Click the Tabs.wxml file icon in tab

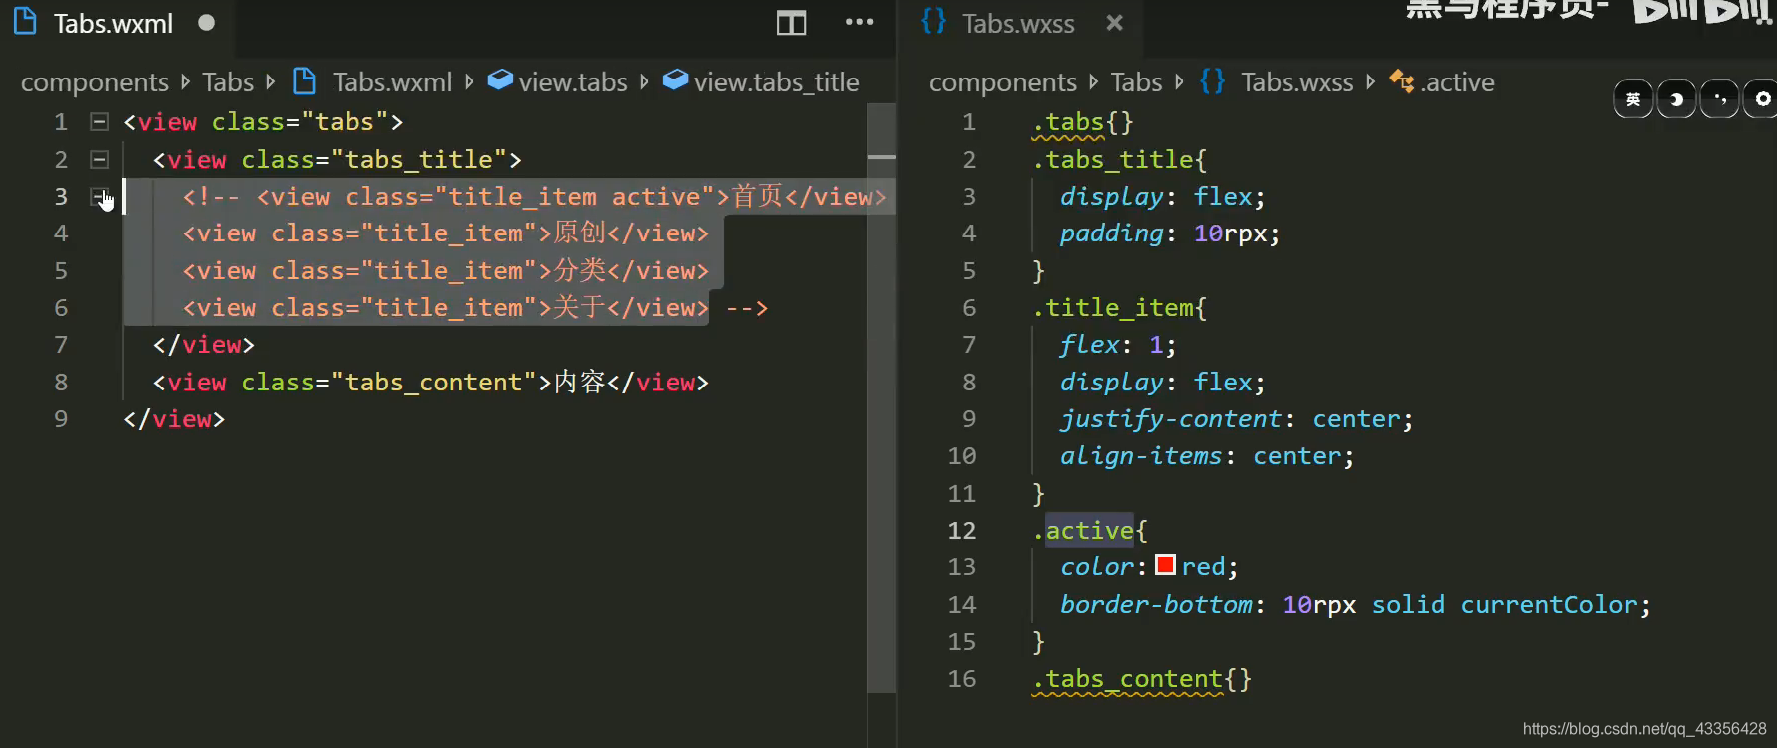[x=26, y=23]
